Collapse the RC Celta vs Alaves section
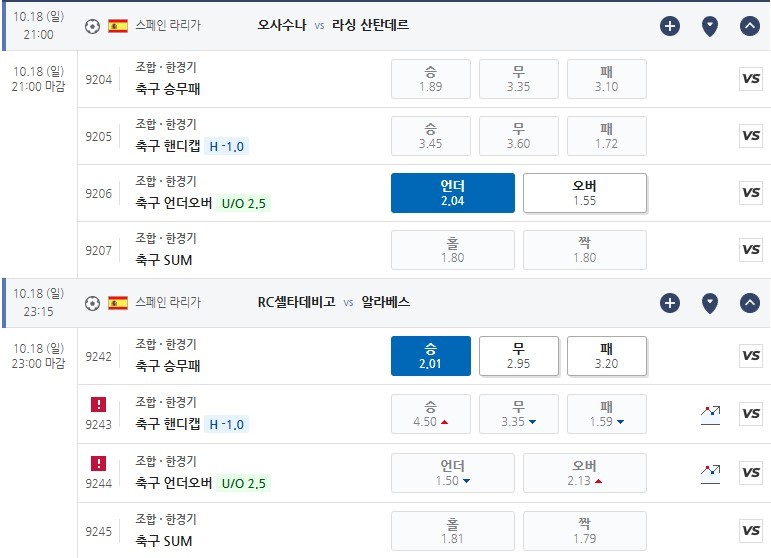Screen dimensions: 771x558 [x=749, y=303]
